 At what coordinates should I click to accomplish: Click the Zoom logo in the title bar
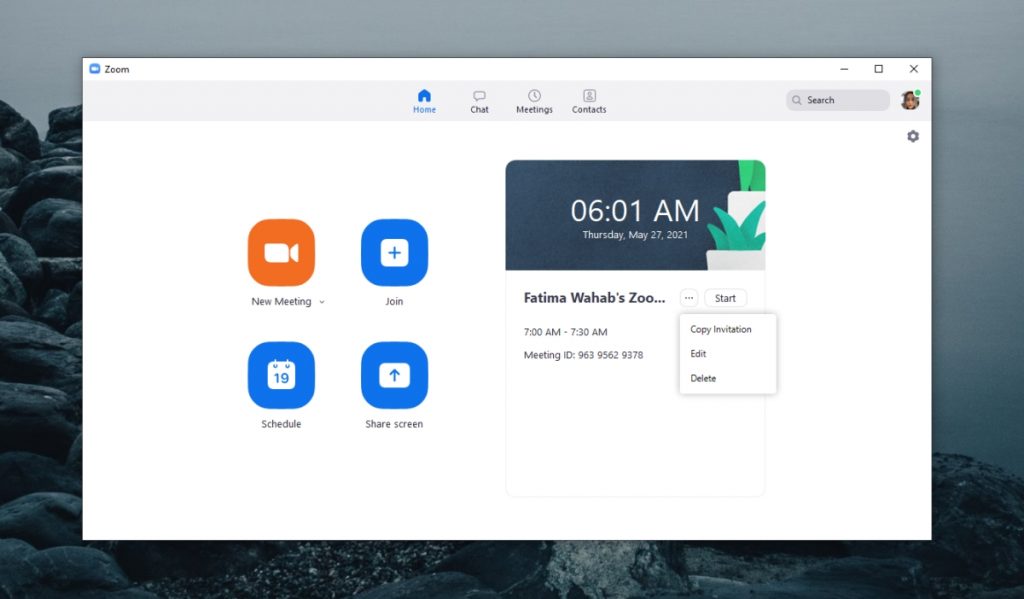click(x=95, y=68)
